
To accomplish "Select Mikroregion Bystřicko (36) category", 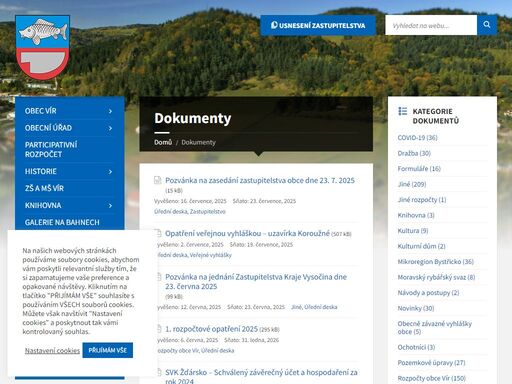I will [x=435, y=262].
